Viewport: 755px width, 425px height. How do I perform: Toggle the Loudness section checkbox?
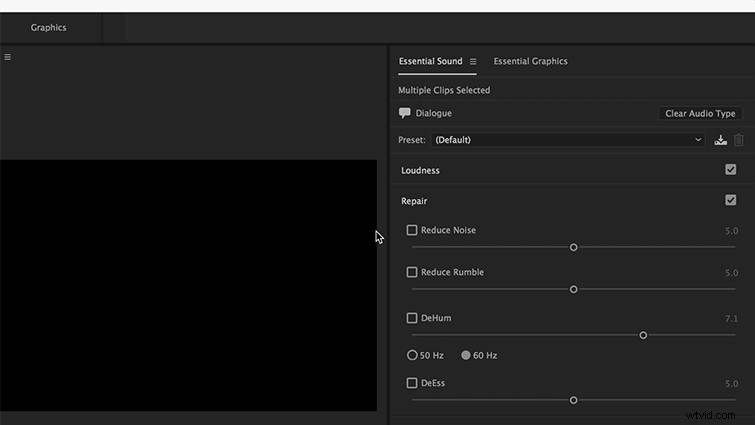point(730,169)
